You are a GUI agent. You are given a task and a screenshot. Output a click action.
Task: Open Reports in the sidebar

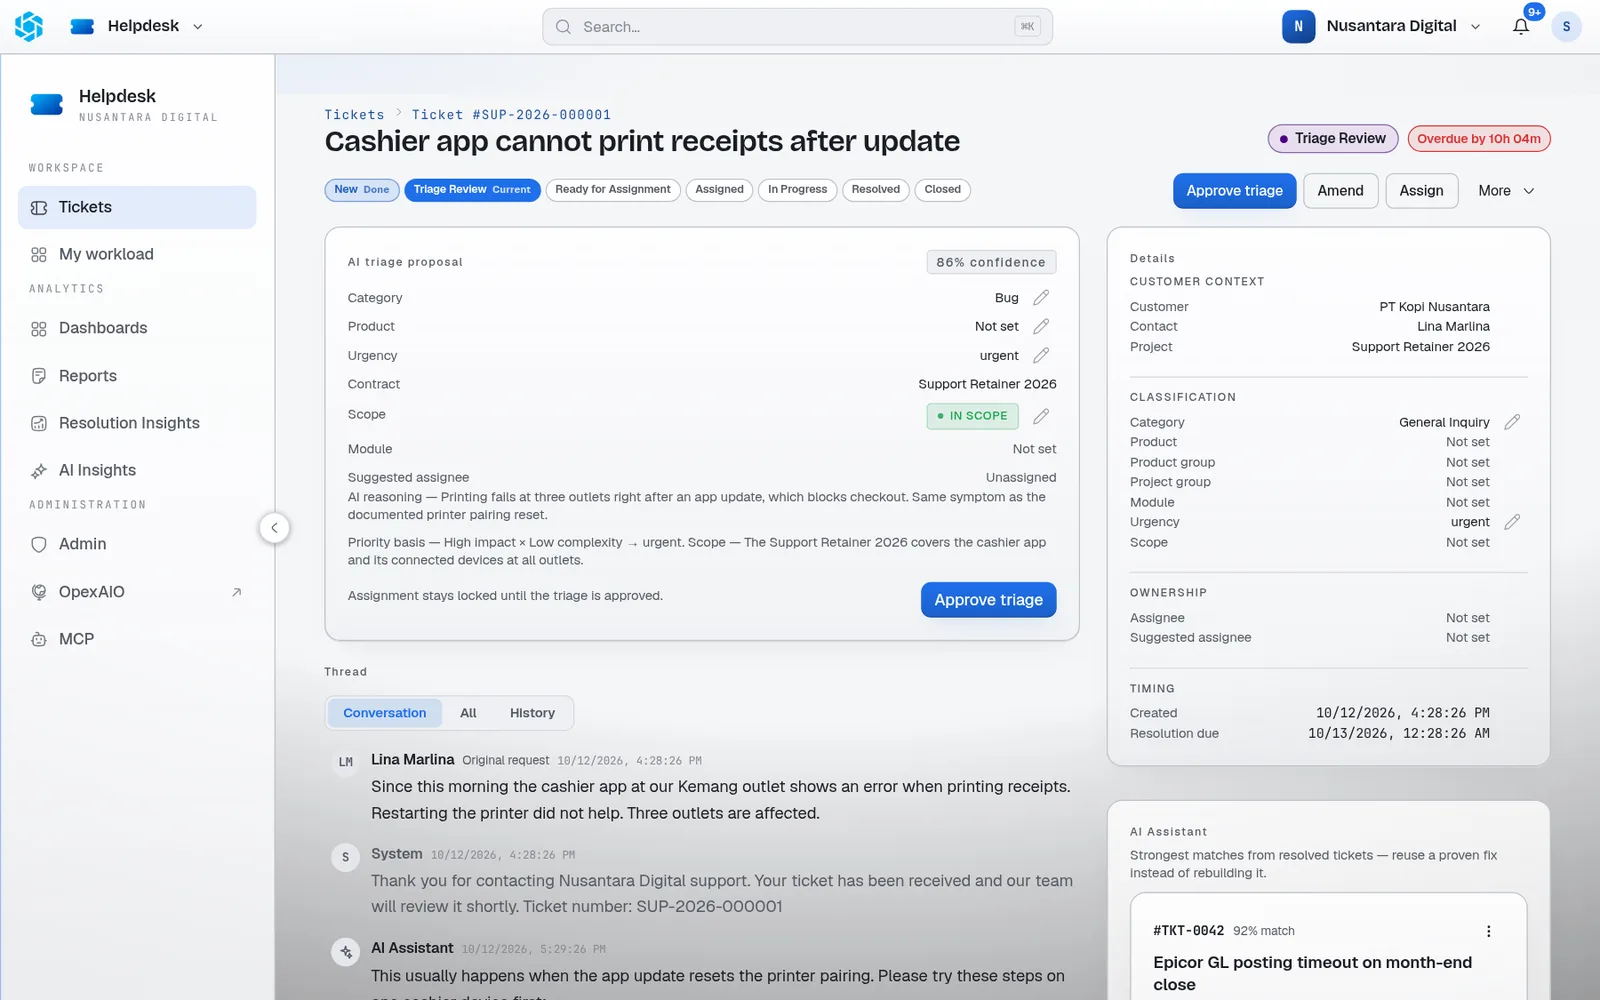pos(137,376)
